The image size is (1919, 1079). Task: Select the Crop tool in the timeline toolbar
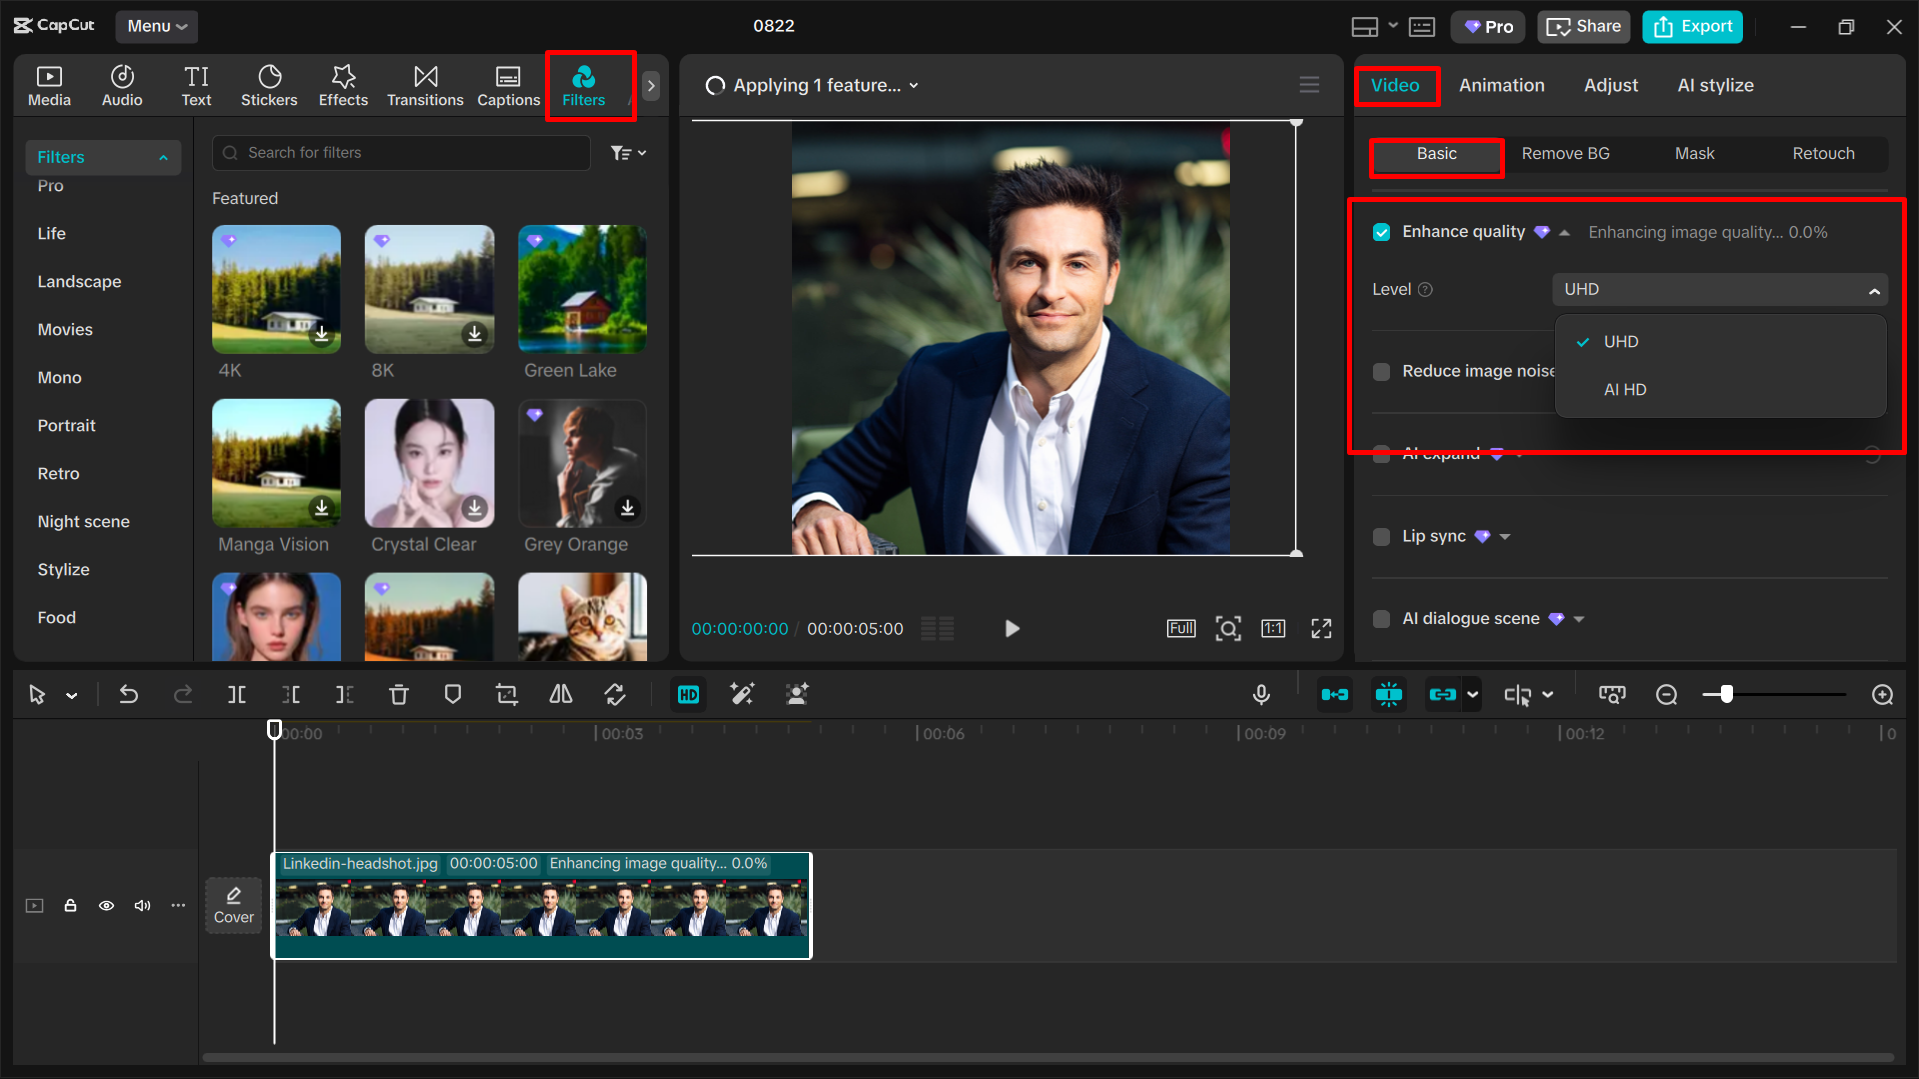click(506, 694)
